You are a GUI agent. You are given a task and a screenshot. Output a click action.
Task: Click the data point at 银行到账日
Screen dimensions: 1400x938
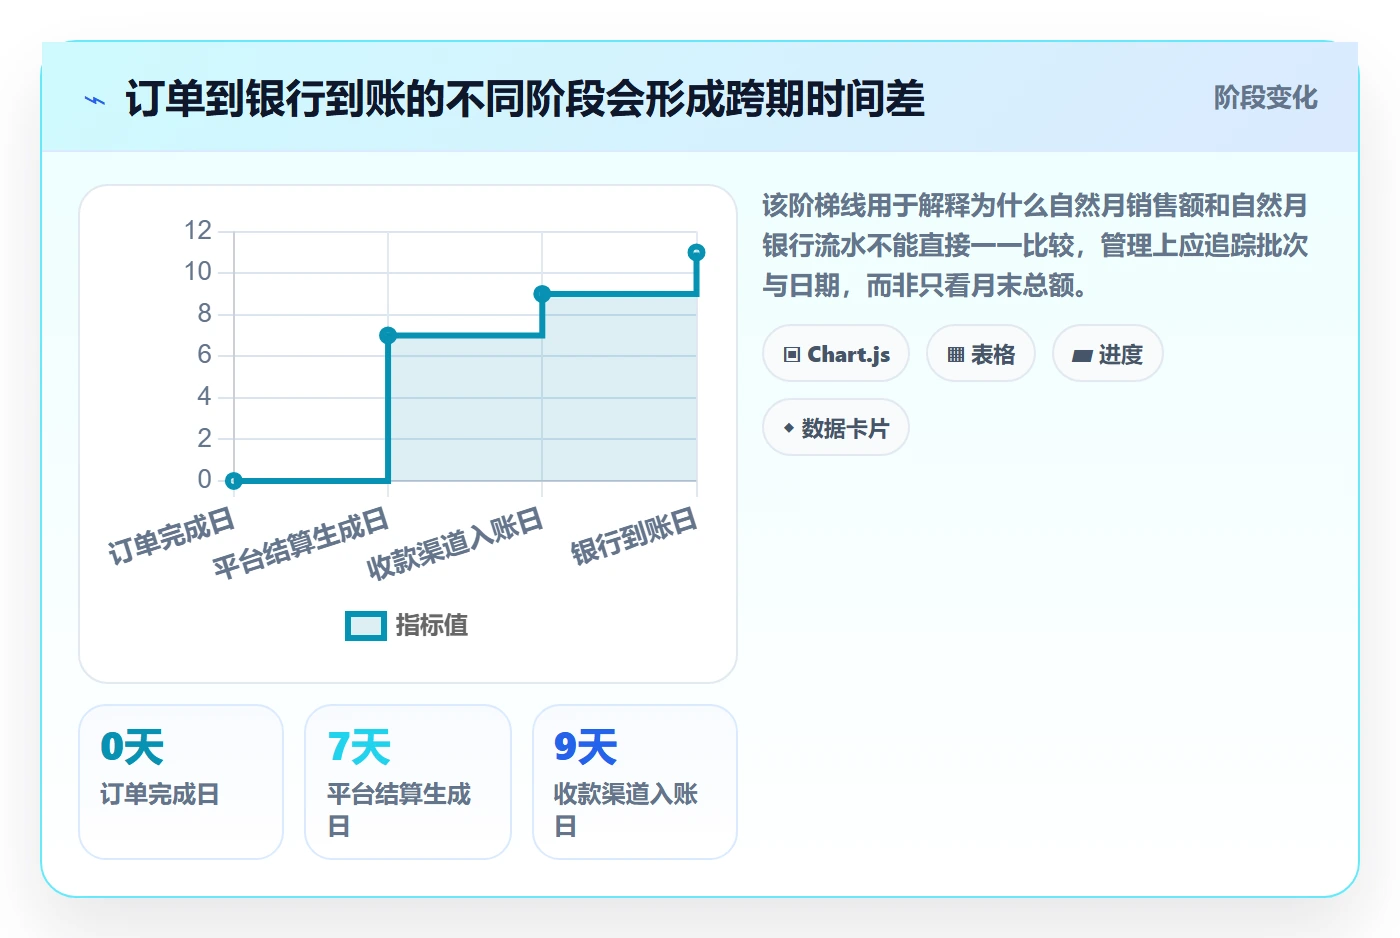pos(697,252)
